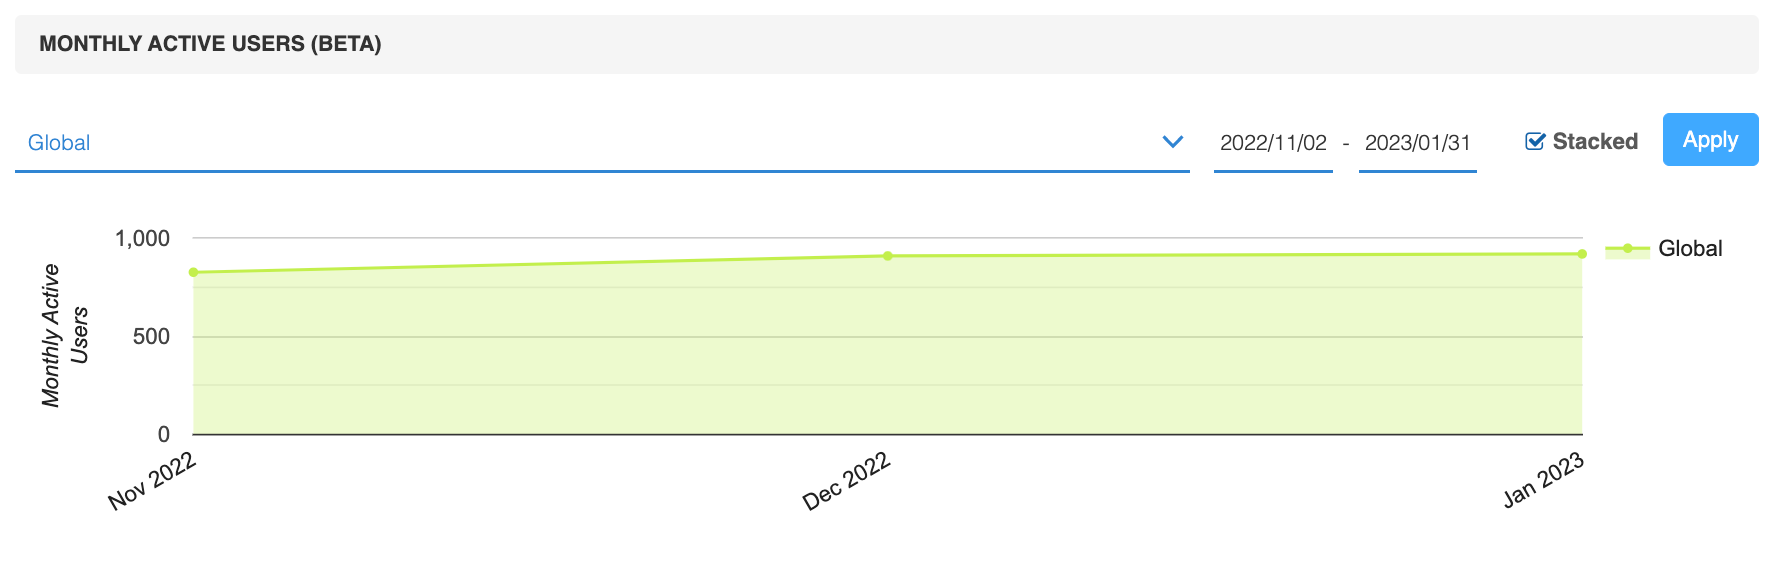Select the Jan 2023 data point
1774x564 pixels.
[x=1582, y=254]
